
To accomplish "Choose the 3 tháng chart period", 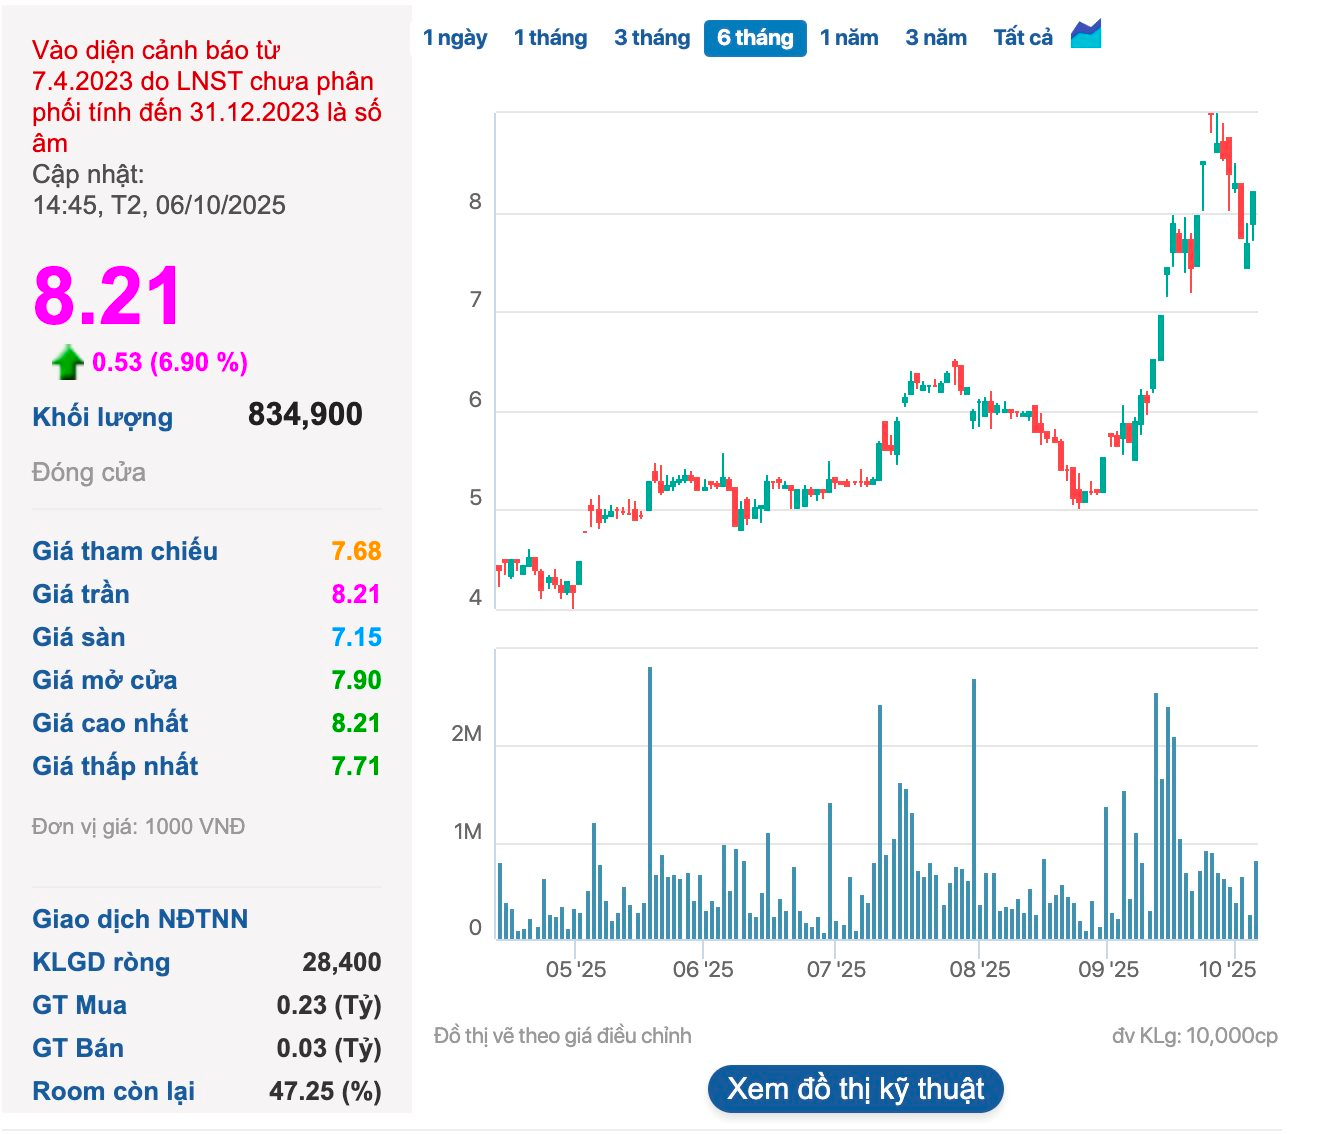I will point(652,38).
